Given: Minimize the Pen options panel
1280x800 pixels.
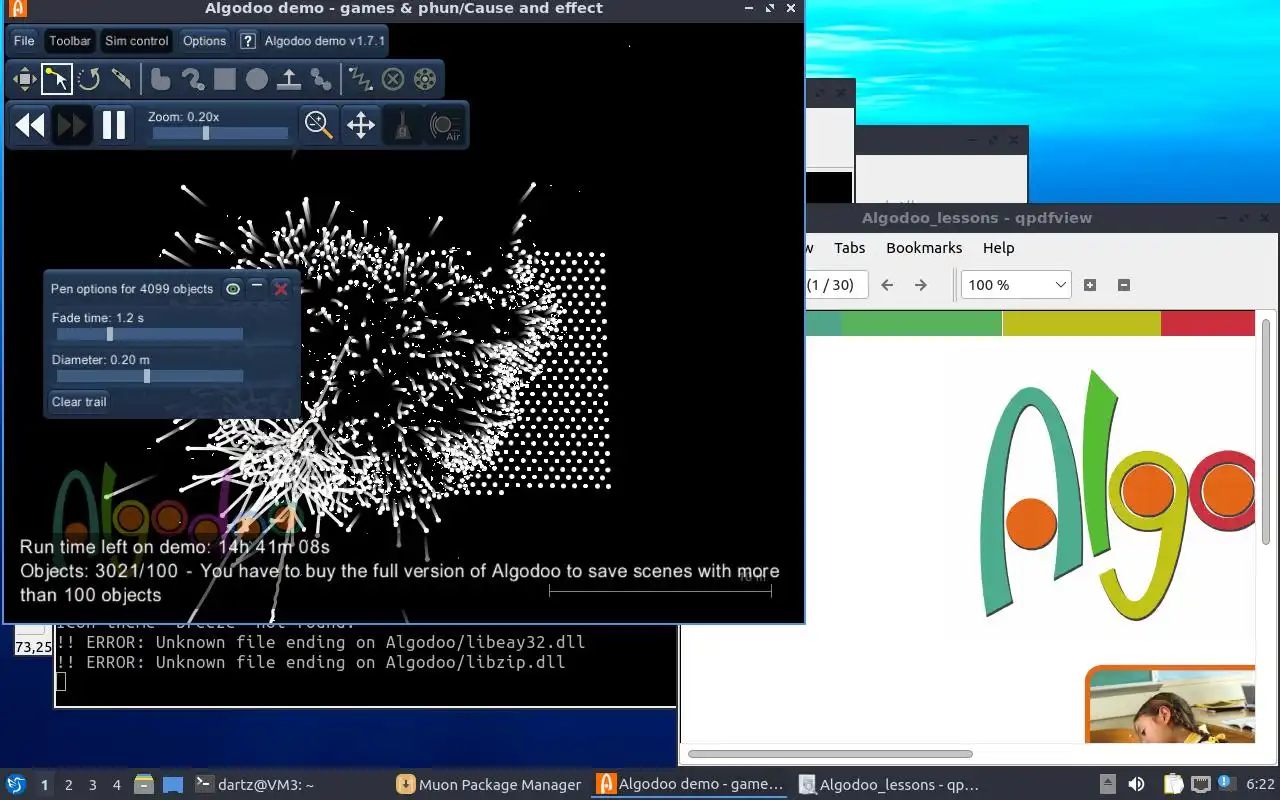Looking at the screenshot, I should click(257, 289).
